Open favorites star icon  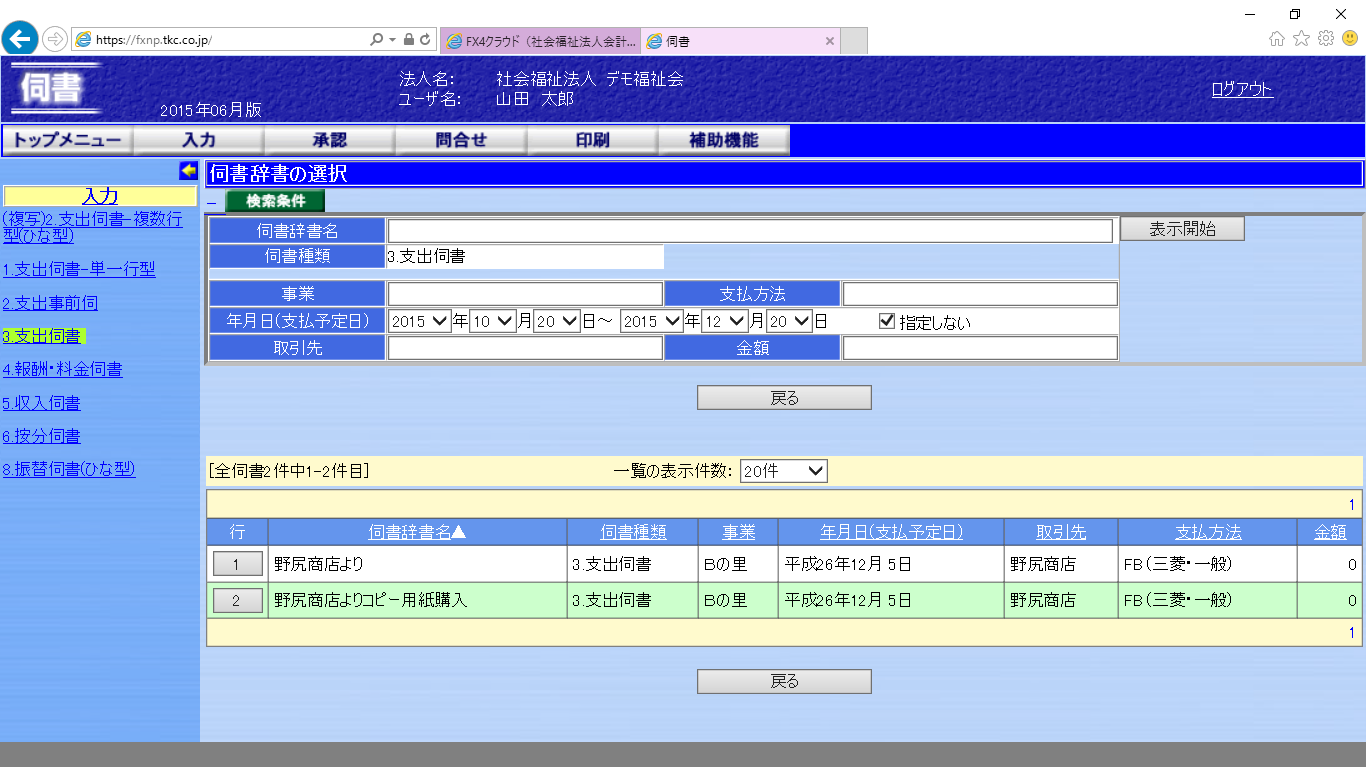[x=1301, y=39]
